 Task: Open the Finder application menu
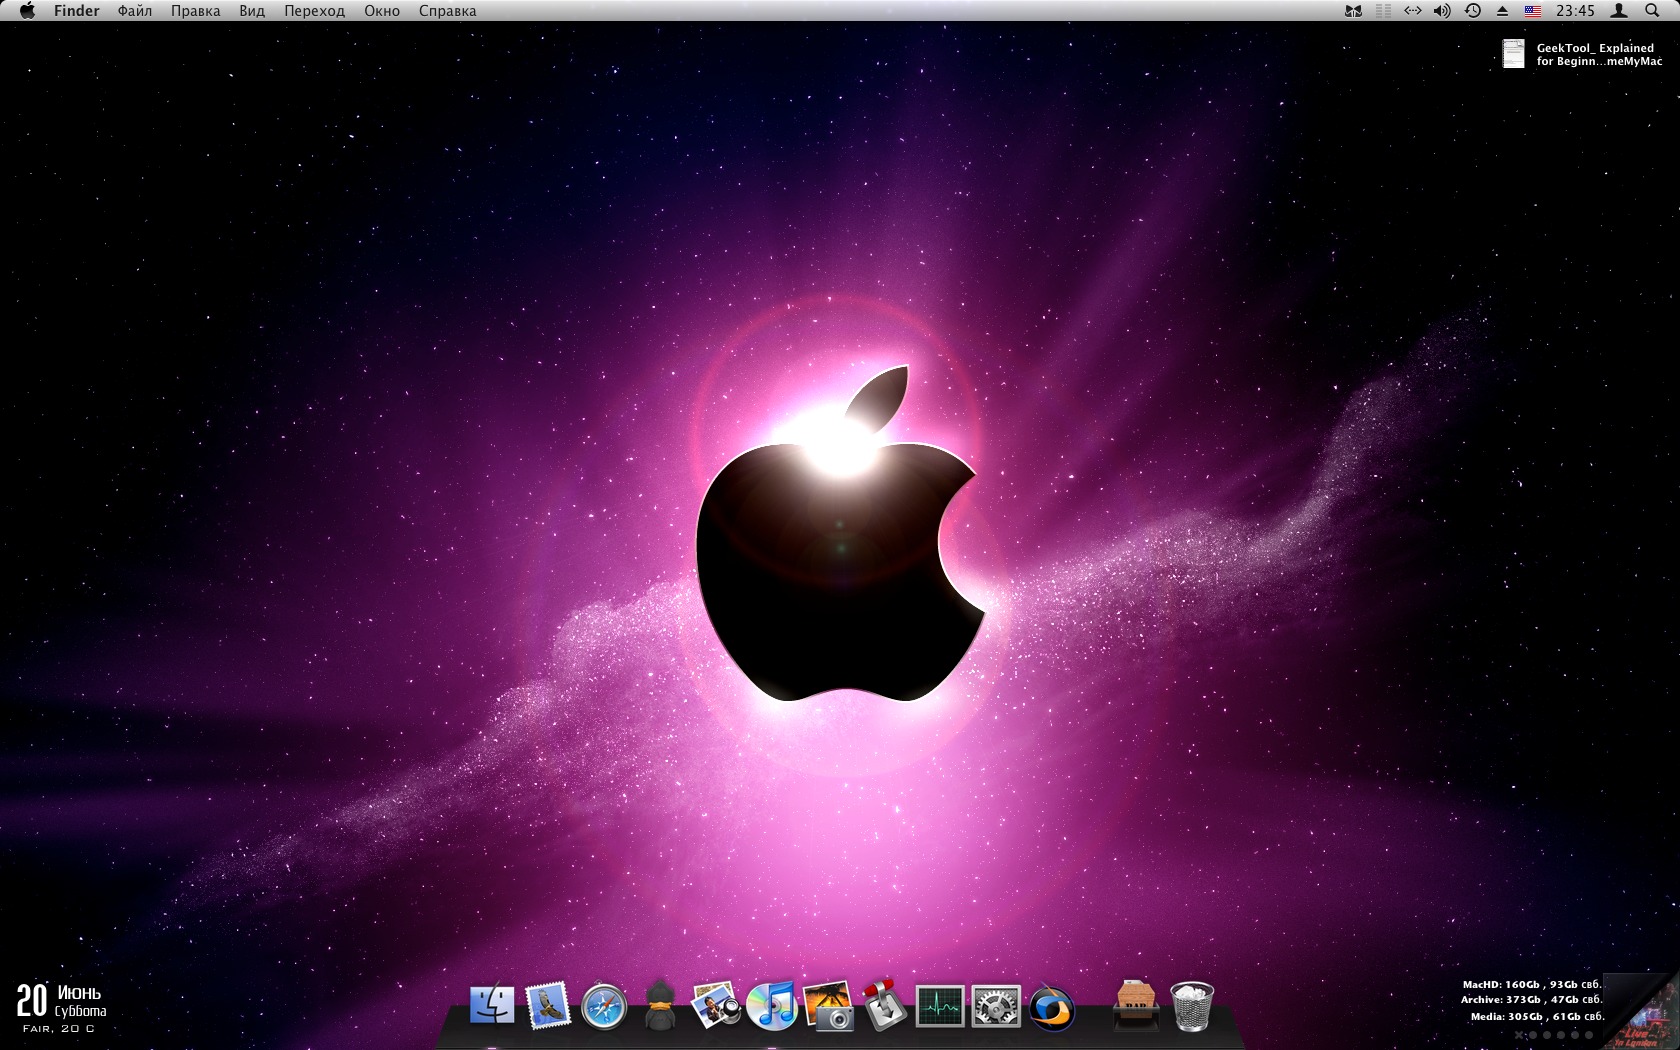(x=77, y=11)
